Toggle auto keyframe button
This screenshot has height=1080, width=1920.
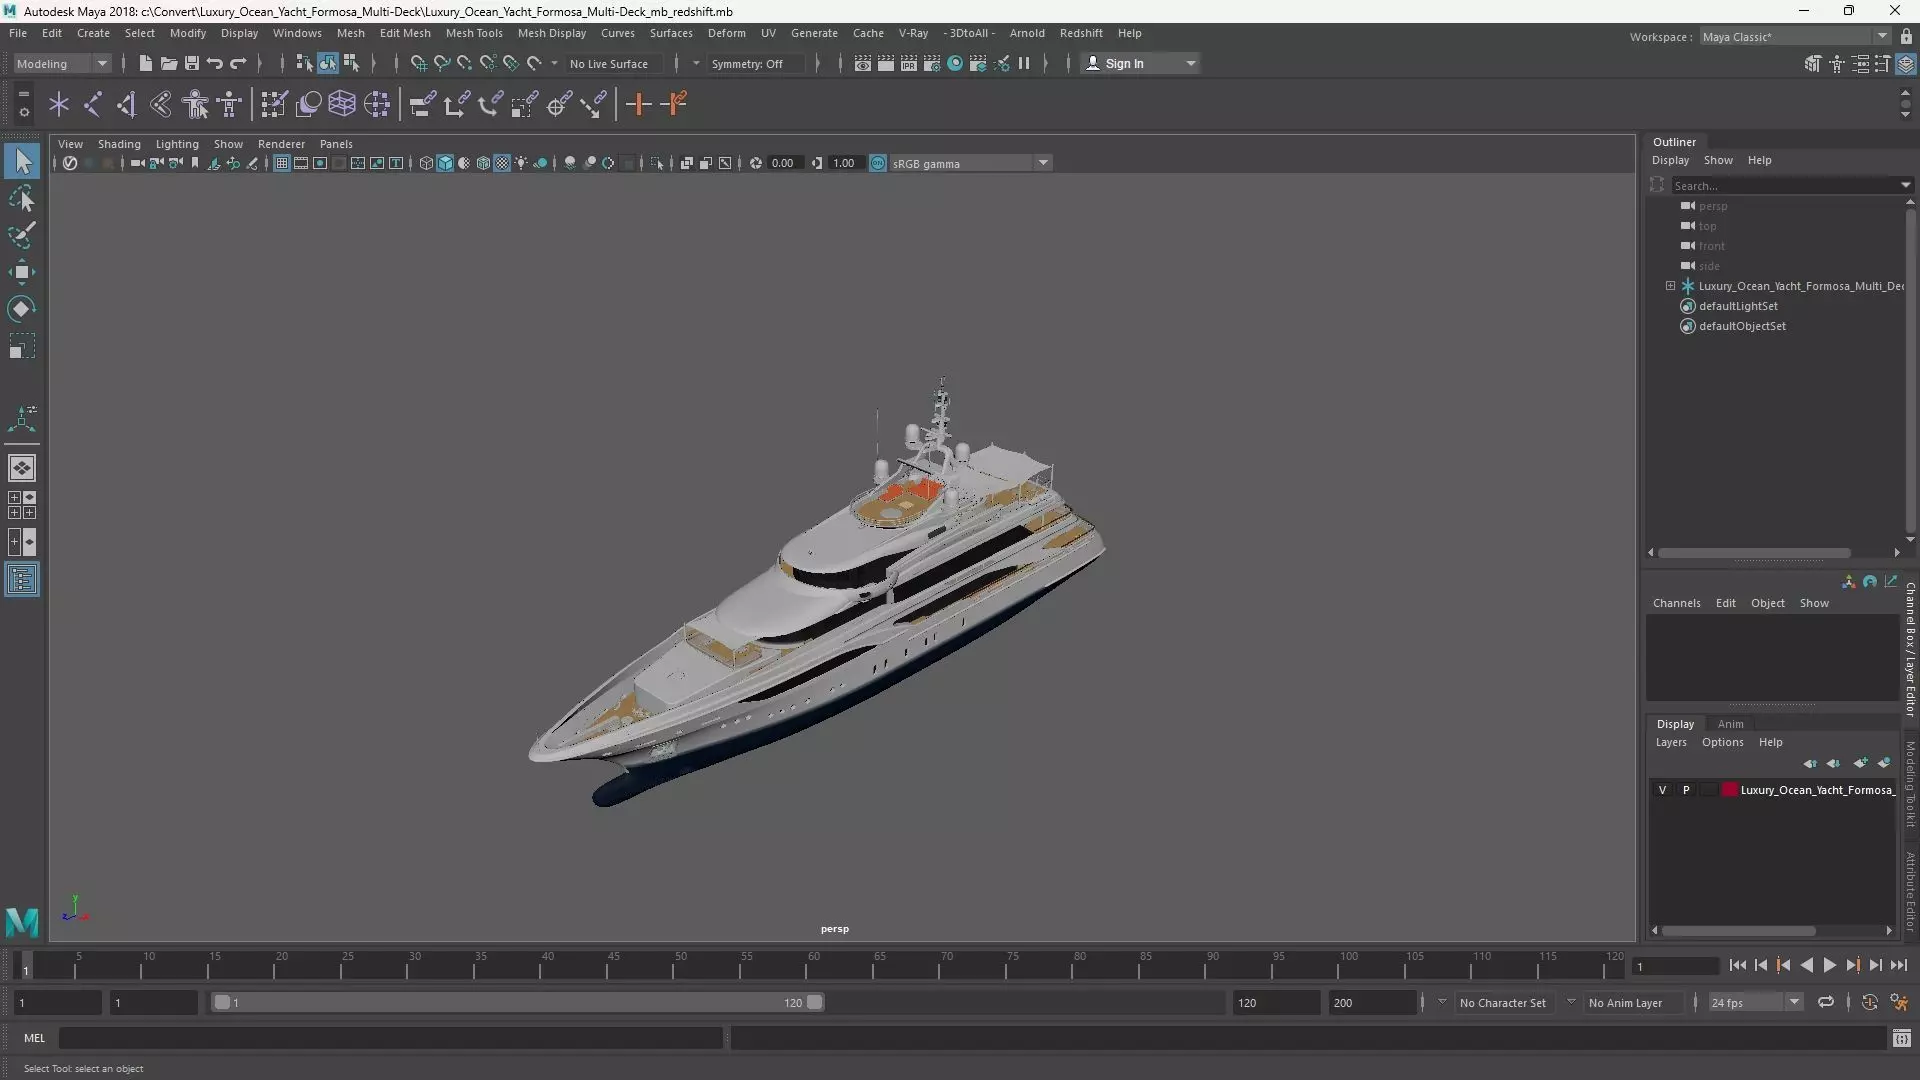tap(1869, 1002)
